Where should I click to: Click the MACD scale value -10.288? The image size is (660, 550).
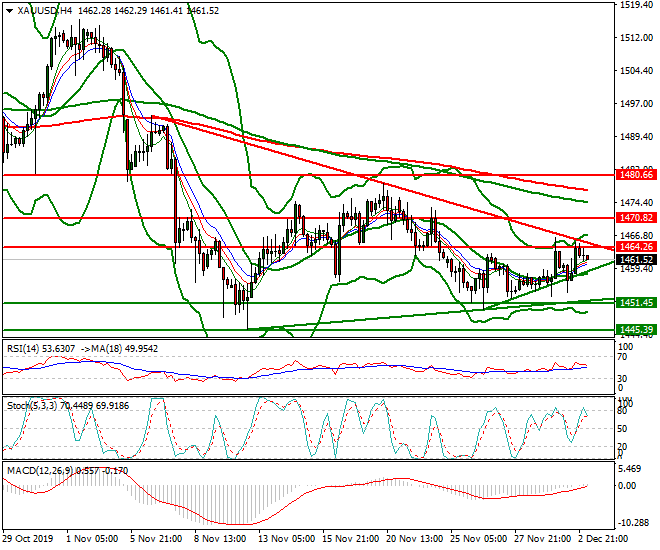click(x=634, y=523)
